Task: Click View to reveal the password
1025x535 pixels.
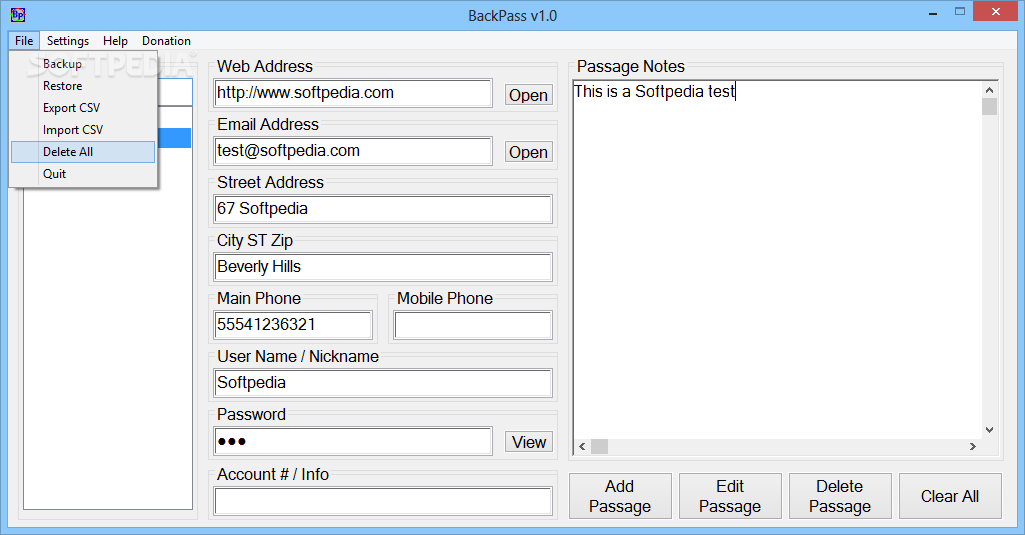Action: click(528, 442)
